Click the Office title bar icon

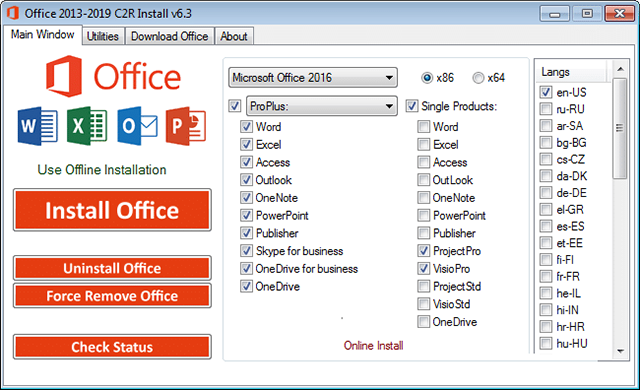[13, 13]
